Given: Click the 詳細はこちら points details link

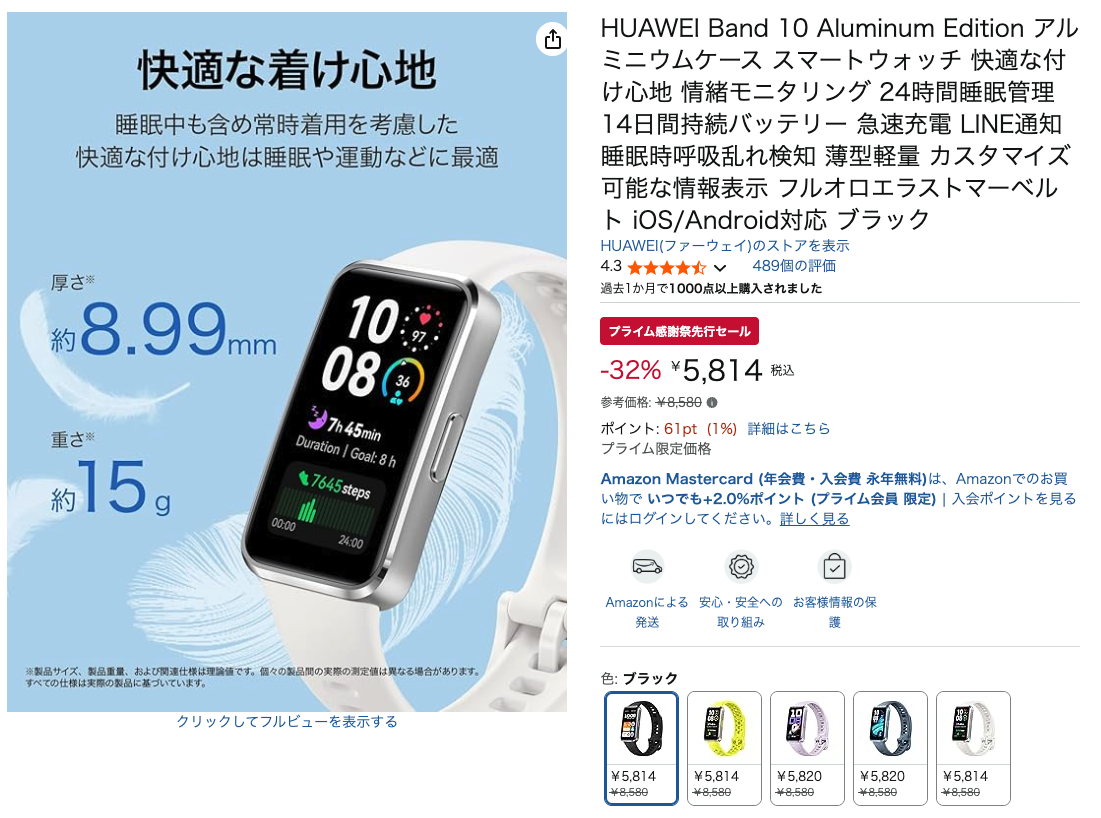Looking at the screenshot, I should tap(789, 428).
